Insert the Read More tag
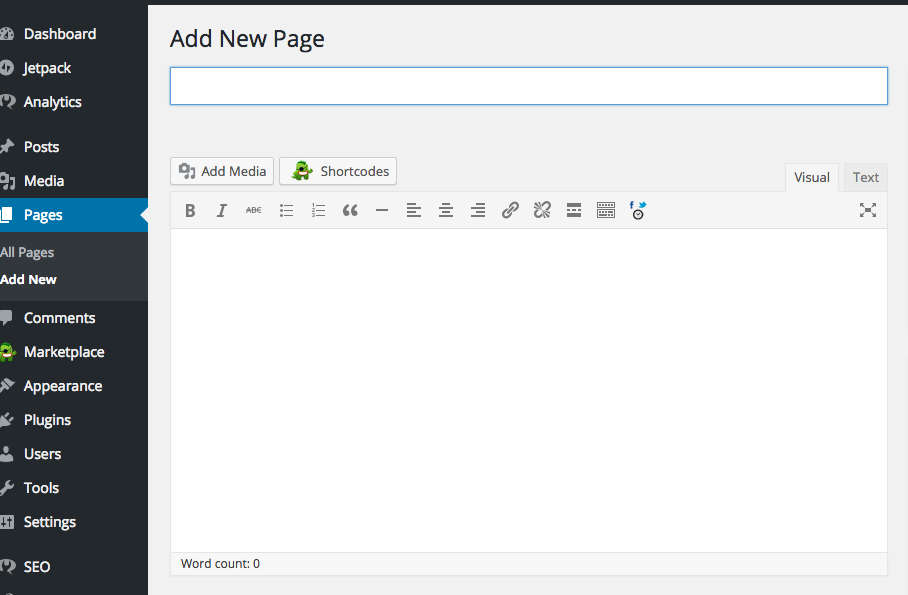 pyautogui.click(x=574, y=210)
